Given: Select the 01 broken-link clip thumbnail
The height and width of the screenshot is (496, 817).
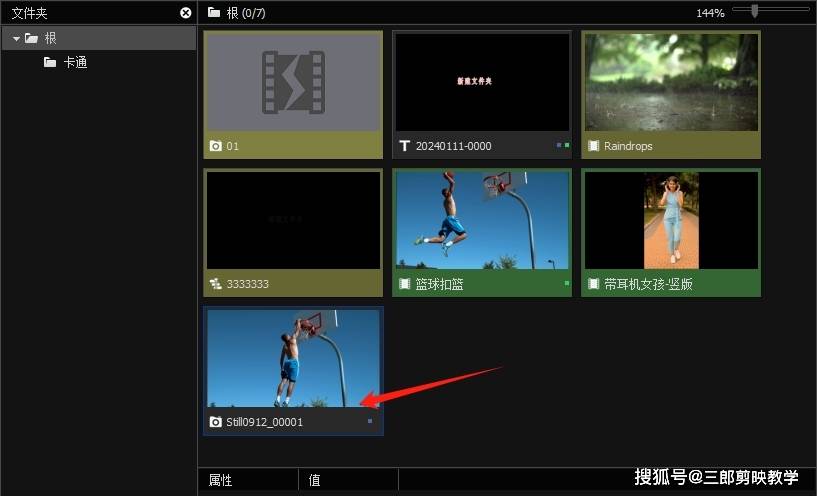Looking at the screenshot, I should tap(292, 82).
